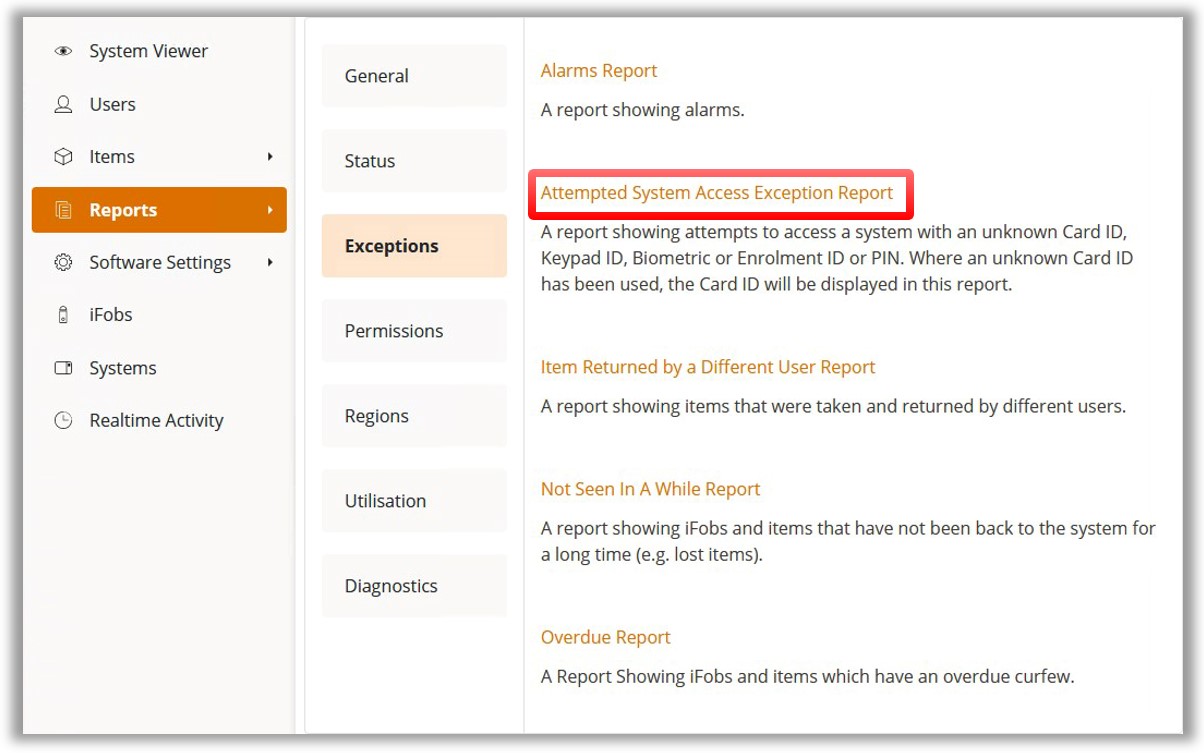Click the Systems cabinet icon
This screenshot has height=753, width=1204.
tap(63, 368)
